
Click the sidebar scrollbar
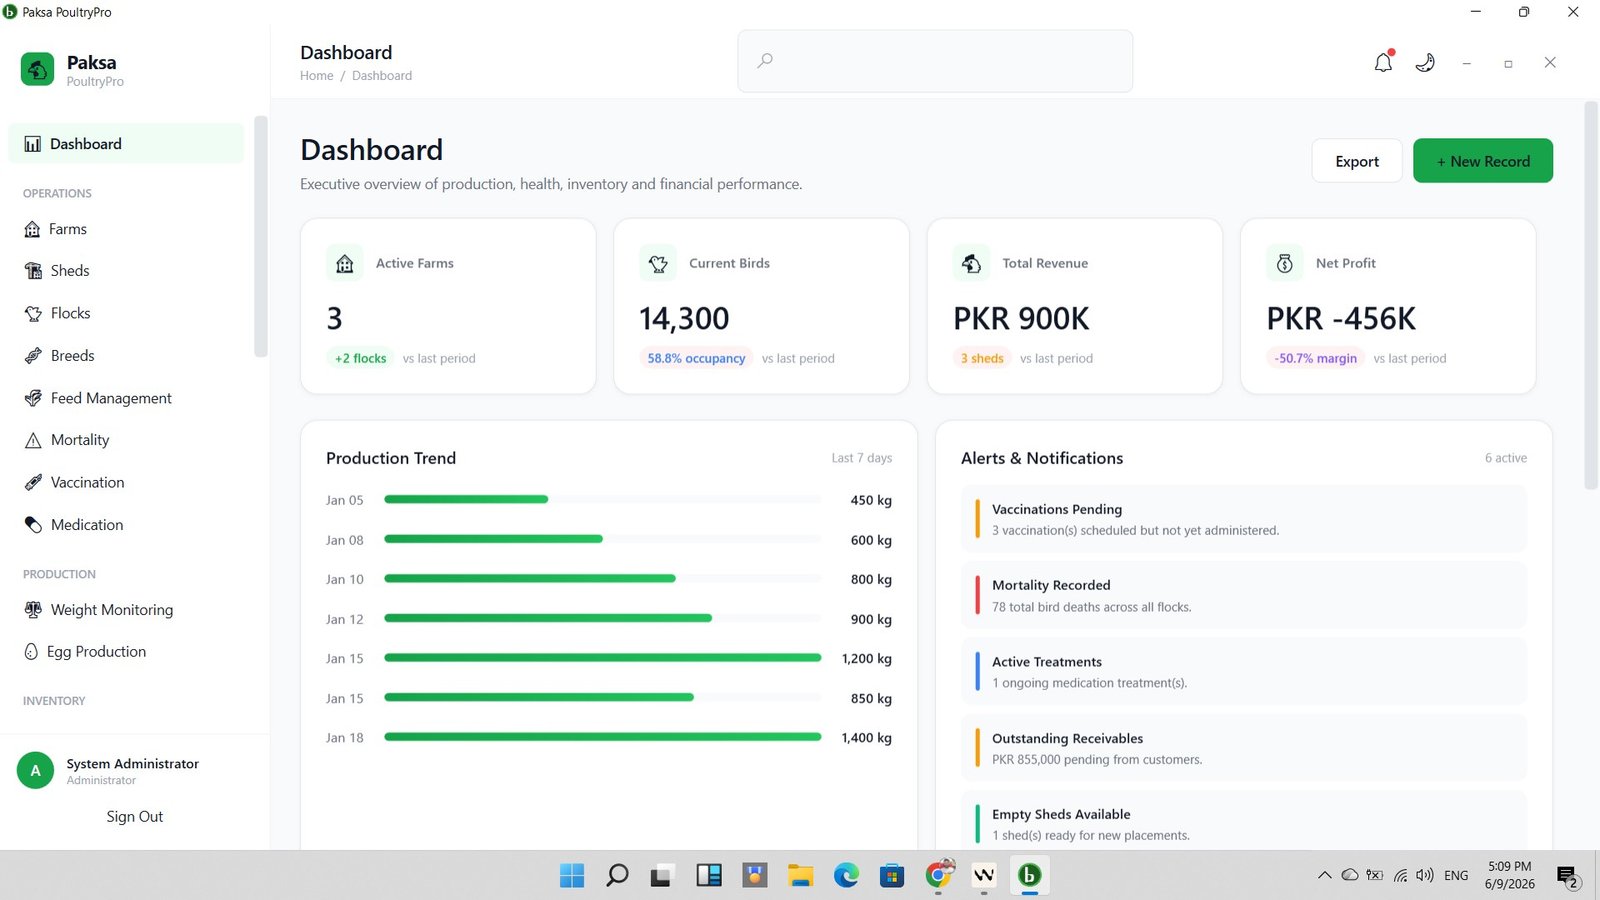tap(261, 236)
